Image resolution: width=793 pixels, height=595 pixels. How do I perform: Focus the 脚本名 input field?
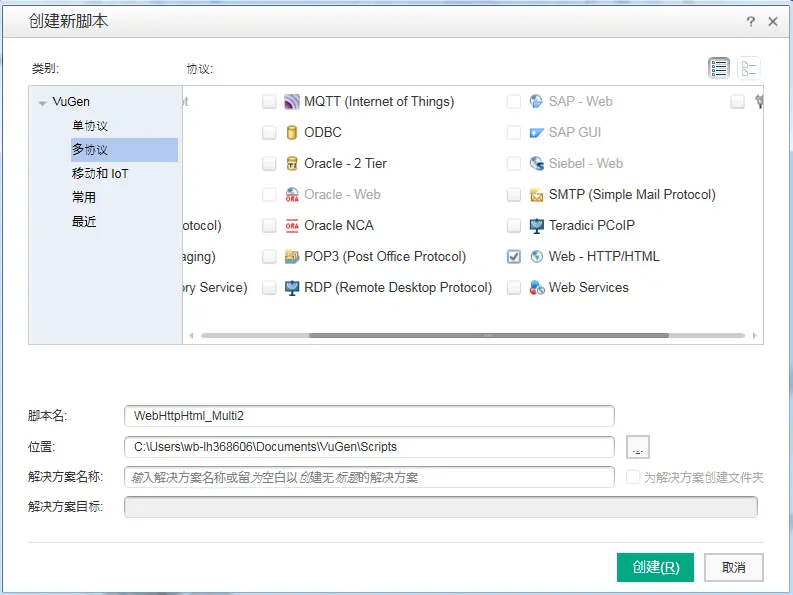pos(369,416)
